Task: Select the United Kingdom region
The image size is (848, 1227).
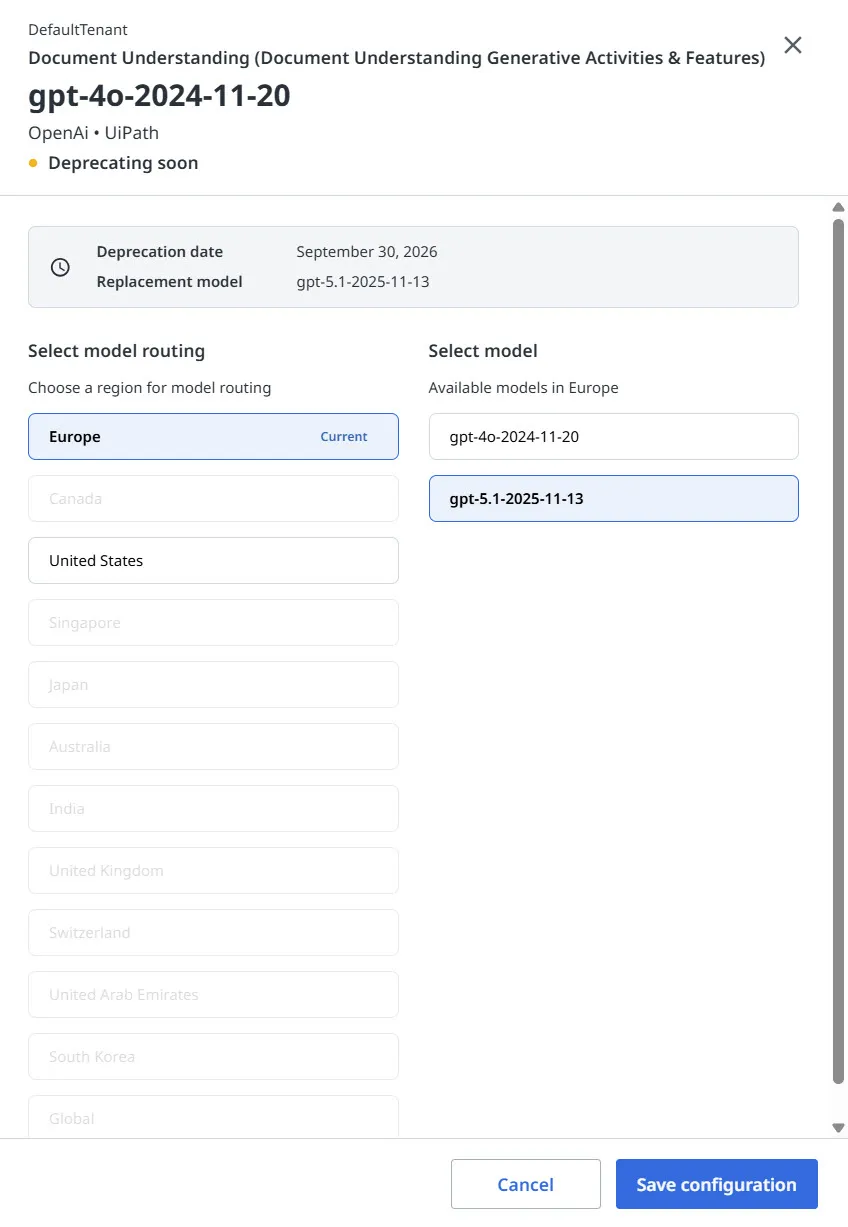Action: (x=213, y=871)
